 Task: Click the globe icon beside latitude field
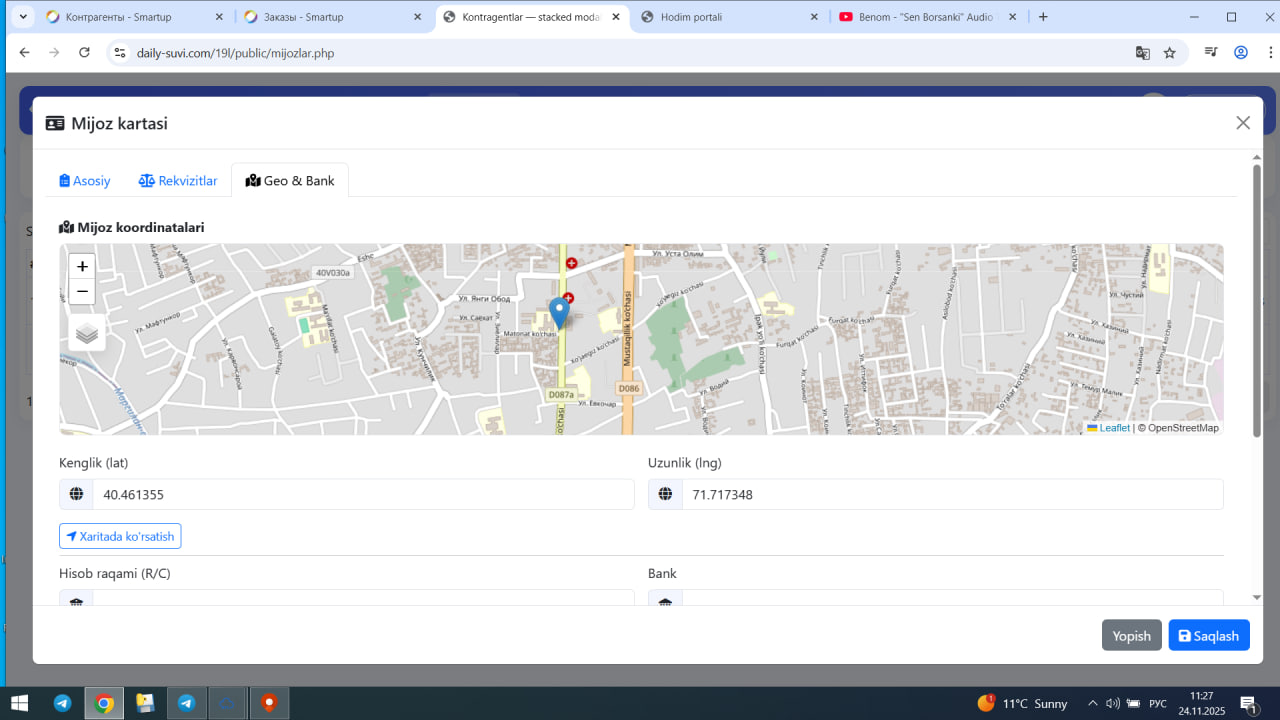click(76, 494)
